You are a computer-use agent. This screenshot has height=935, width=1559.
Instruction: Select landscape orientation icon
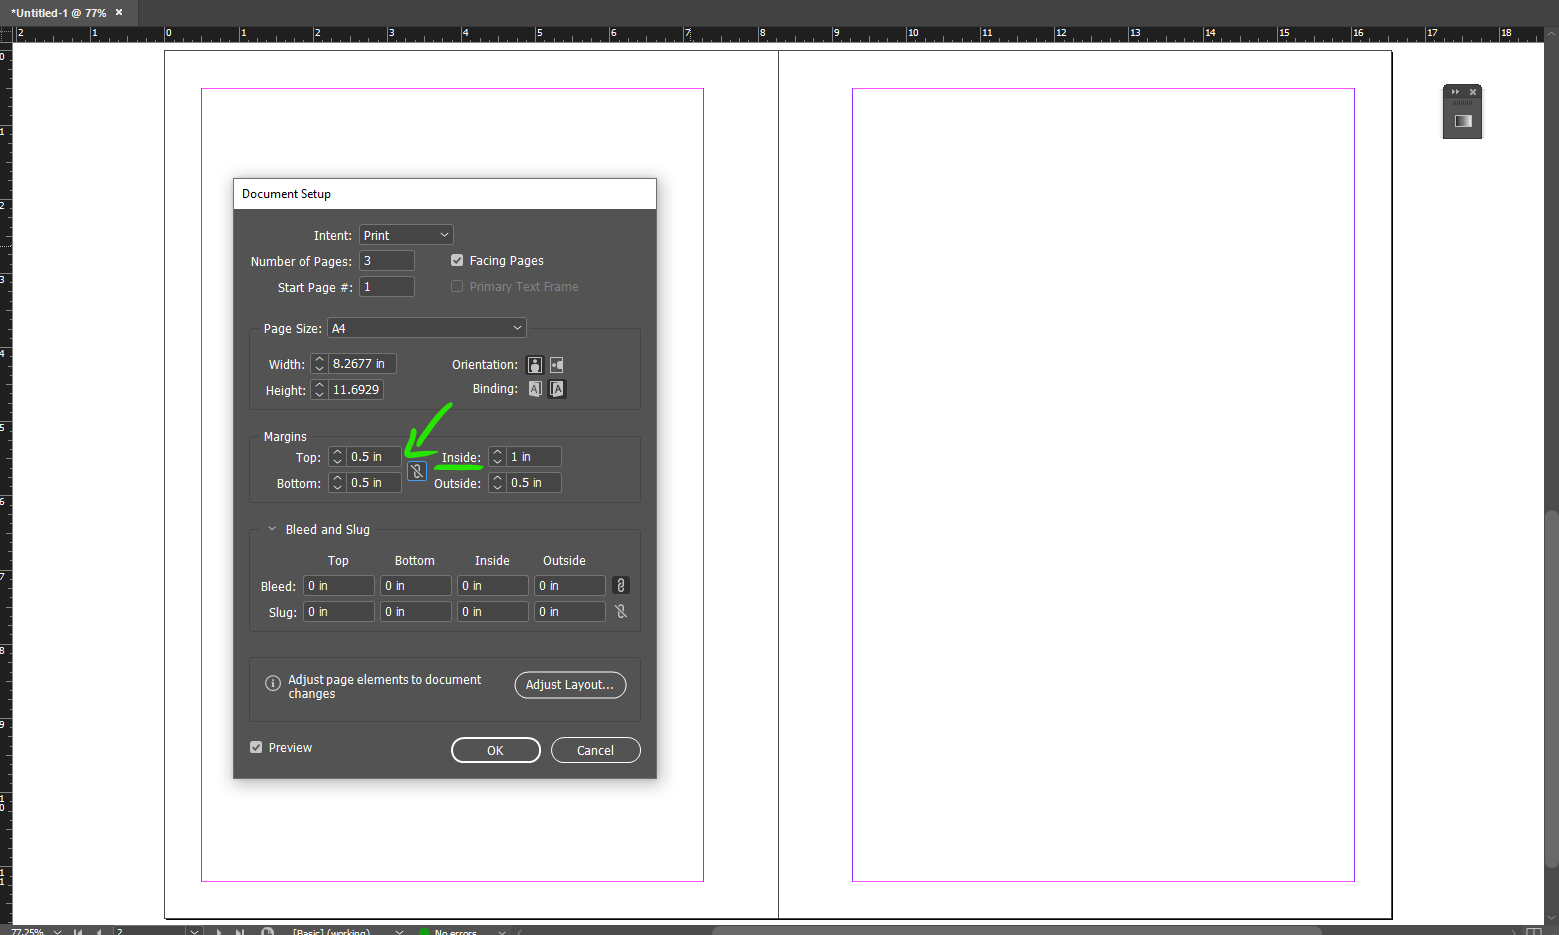[x=557, y=365]
